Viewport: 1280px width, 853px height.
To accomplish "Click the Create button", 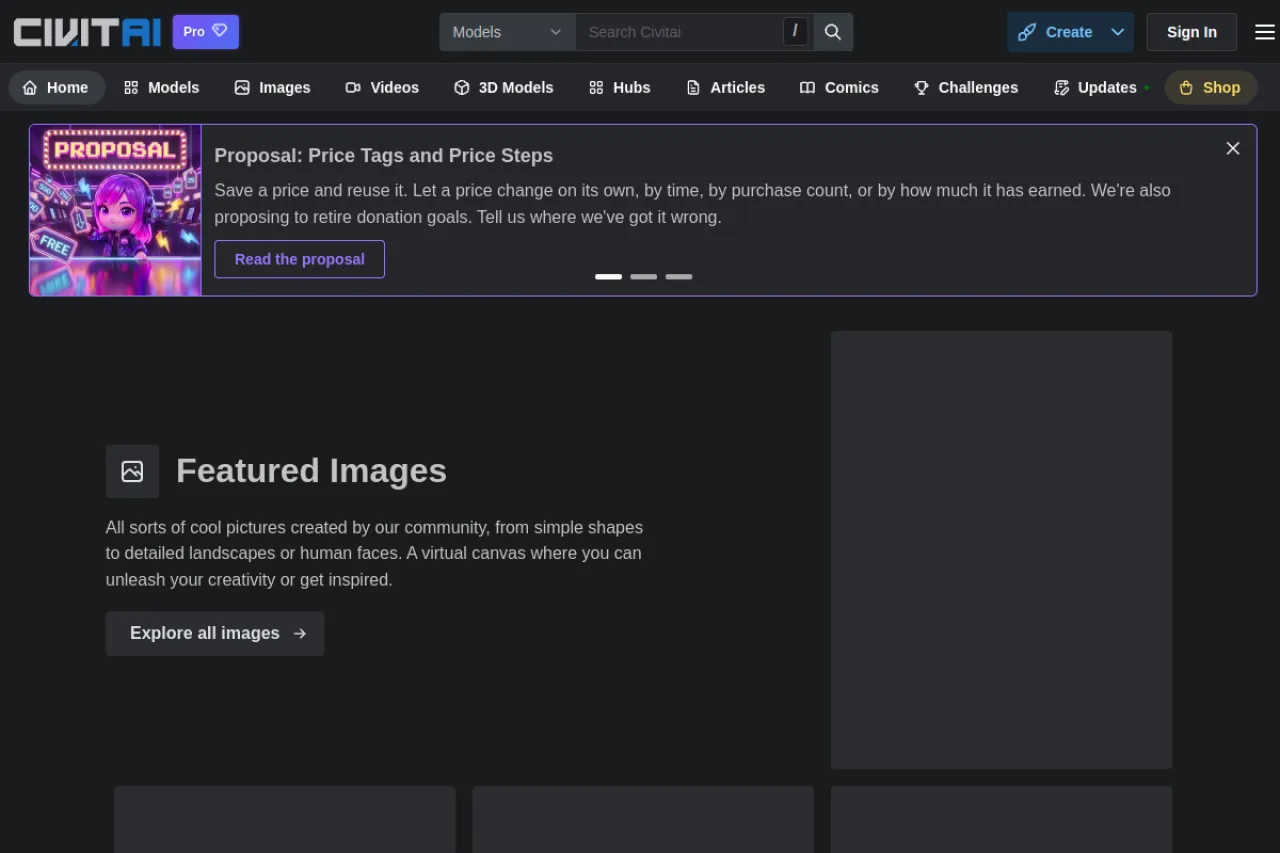I will click(1055, 32).
